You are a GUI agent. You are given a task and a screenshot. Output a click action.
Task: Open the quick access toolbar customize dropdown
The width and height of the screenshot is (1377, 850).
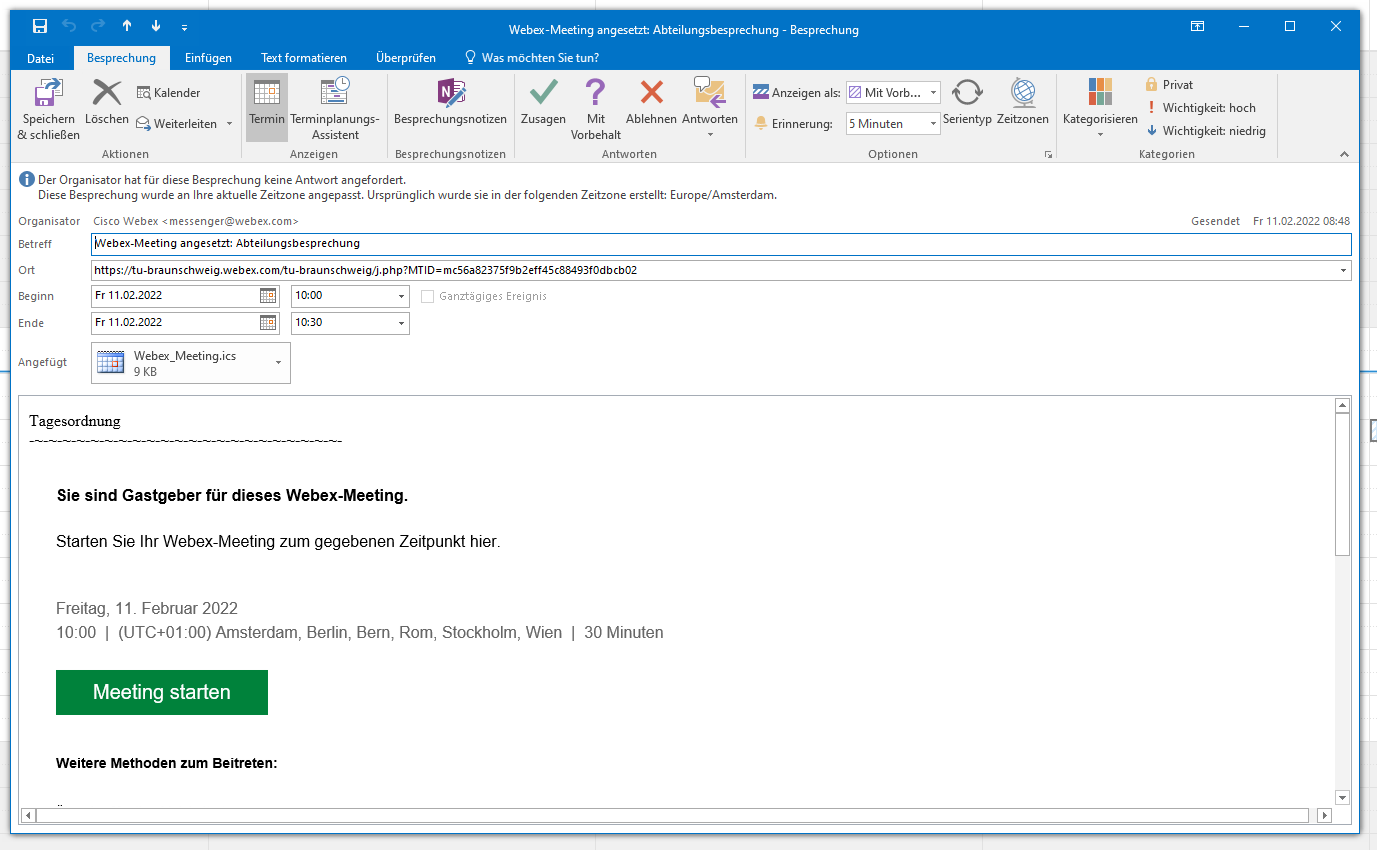(x=184, y=28)
